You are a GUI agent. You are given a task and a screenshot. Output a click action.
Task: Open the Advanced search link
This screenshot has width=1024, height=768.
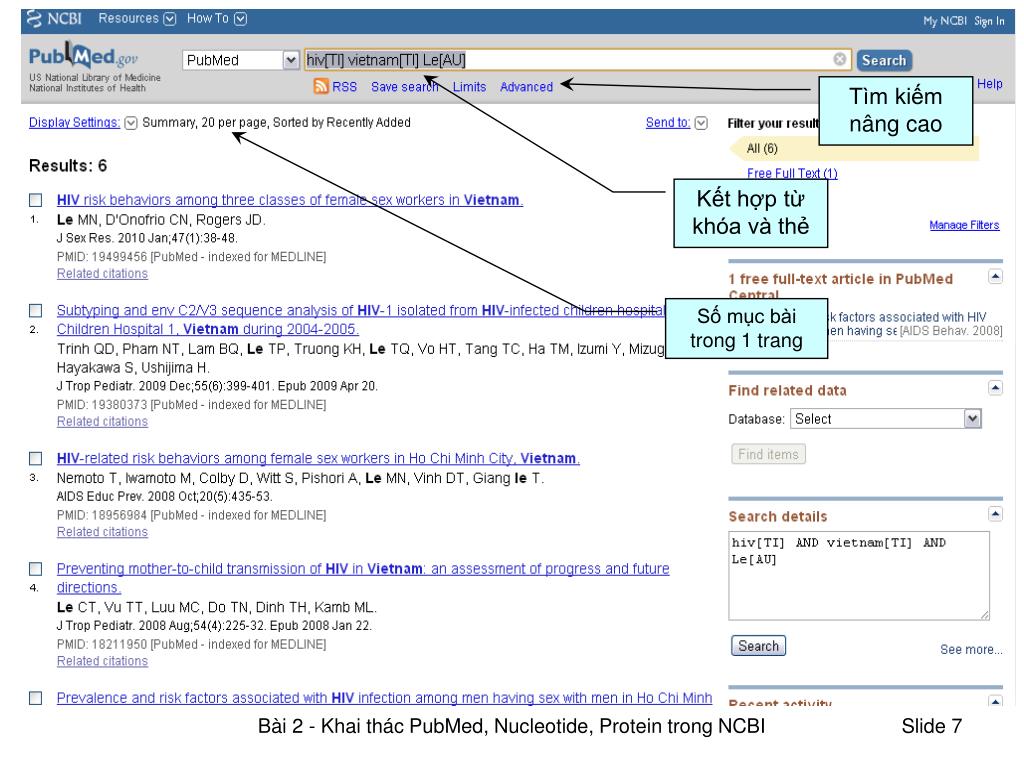526,87
